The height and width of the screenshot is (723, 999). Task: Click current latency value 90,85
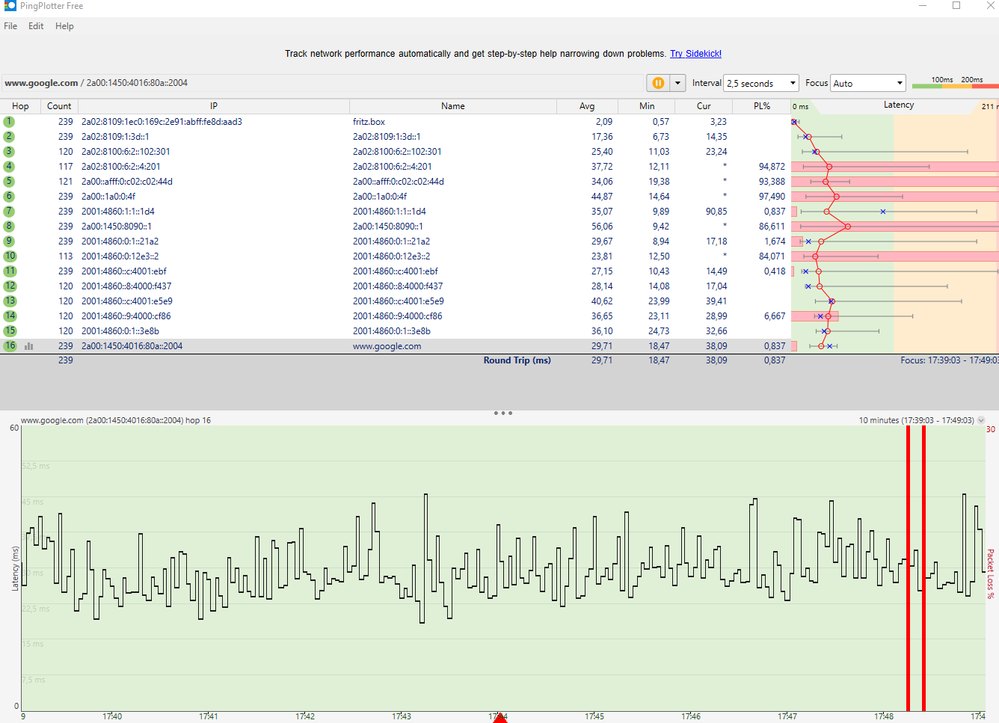pos(716,211)
